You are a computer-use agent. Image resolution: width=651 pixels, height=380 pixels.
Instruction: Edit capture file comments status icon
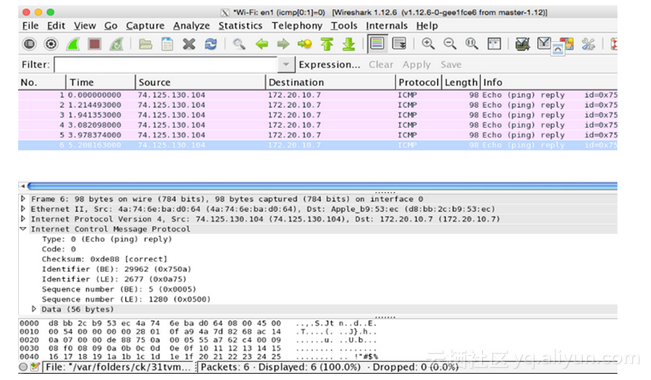click(x=35, y=367)
